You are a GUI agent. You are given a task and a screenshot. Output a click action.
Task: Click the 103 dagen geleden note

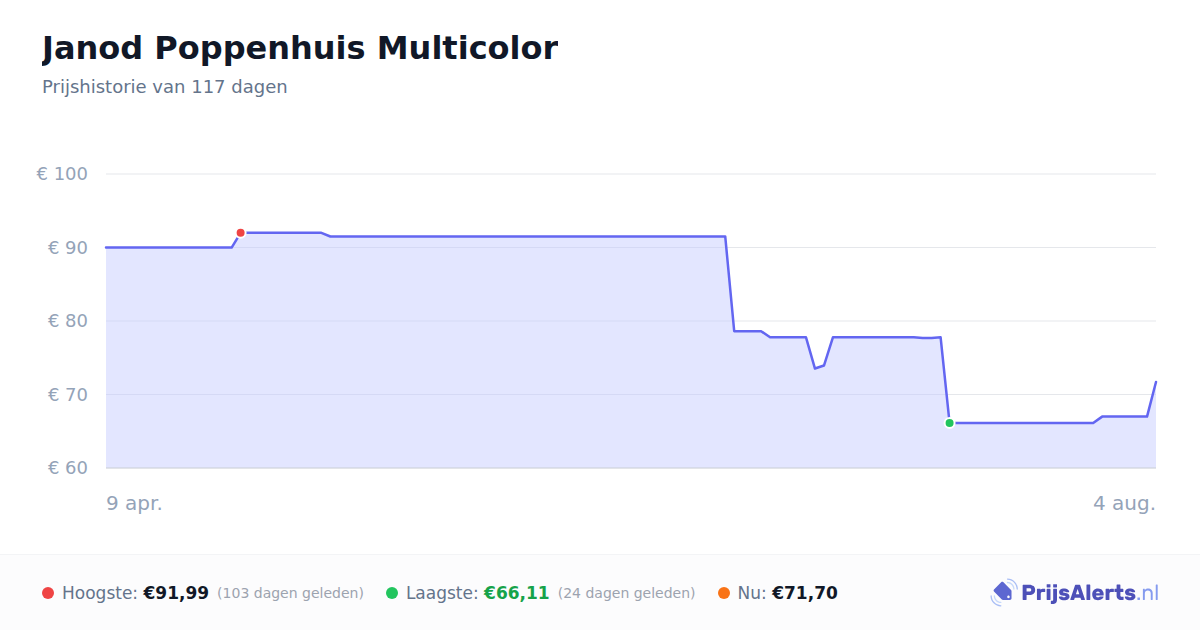290,593
